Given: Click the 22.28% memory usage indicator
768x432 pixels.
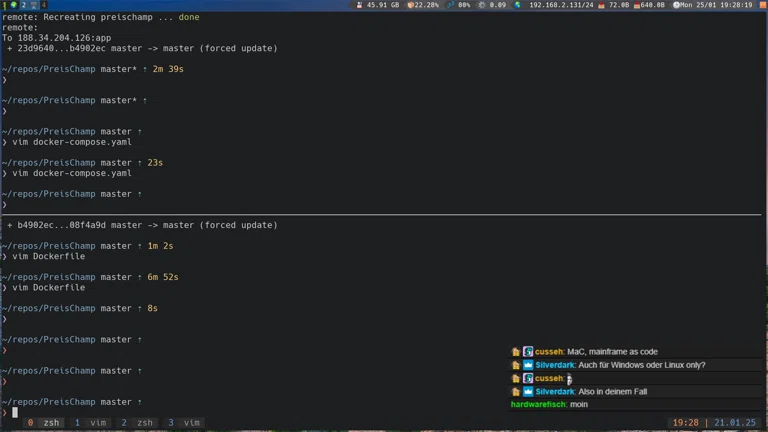Looking at the screenshot, I should coord(425,5).
